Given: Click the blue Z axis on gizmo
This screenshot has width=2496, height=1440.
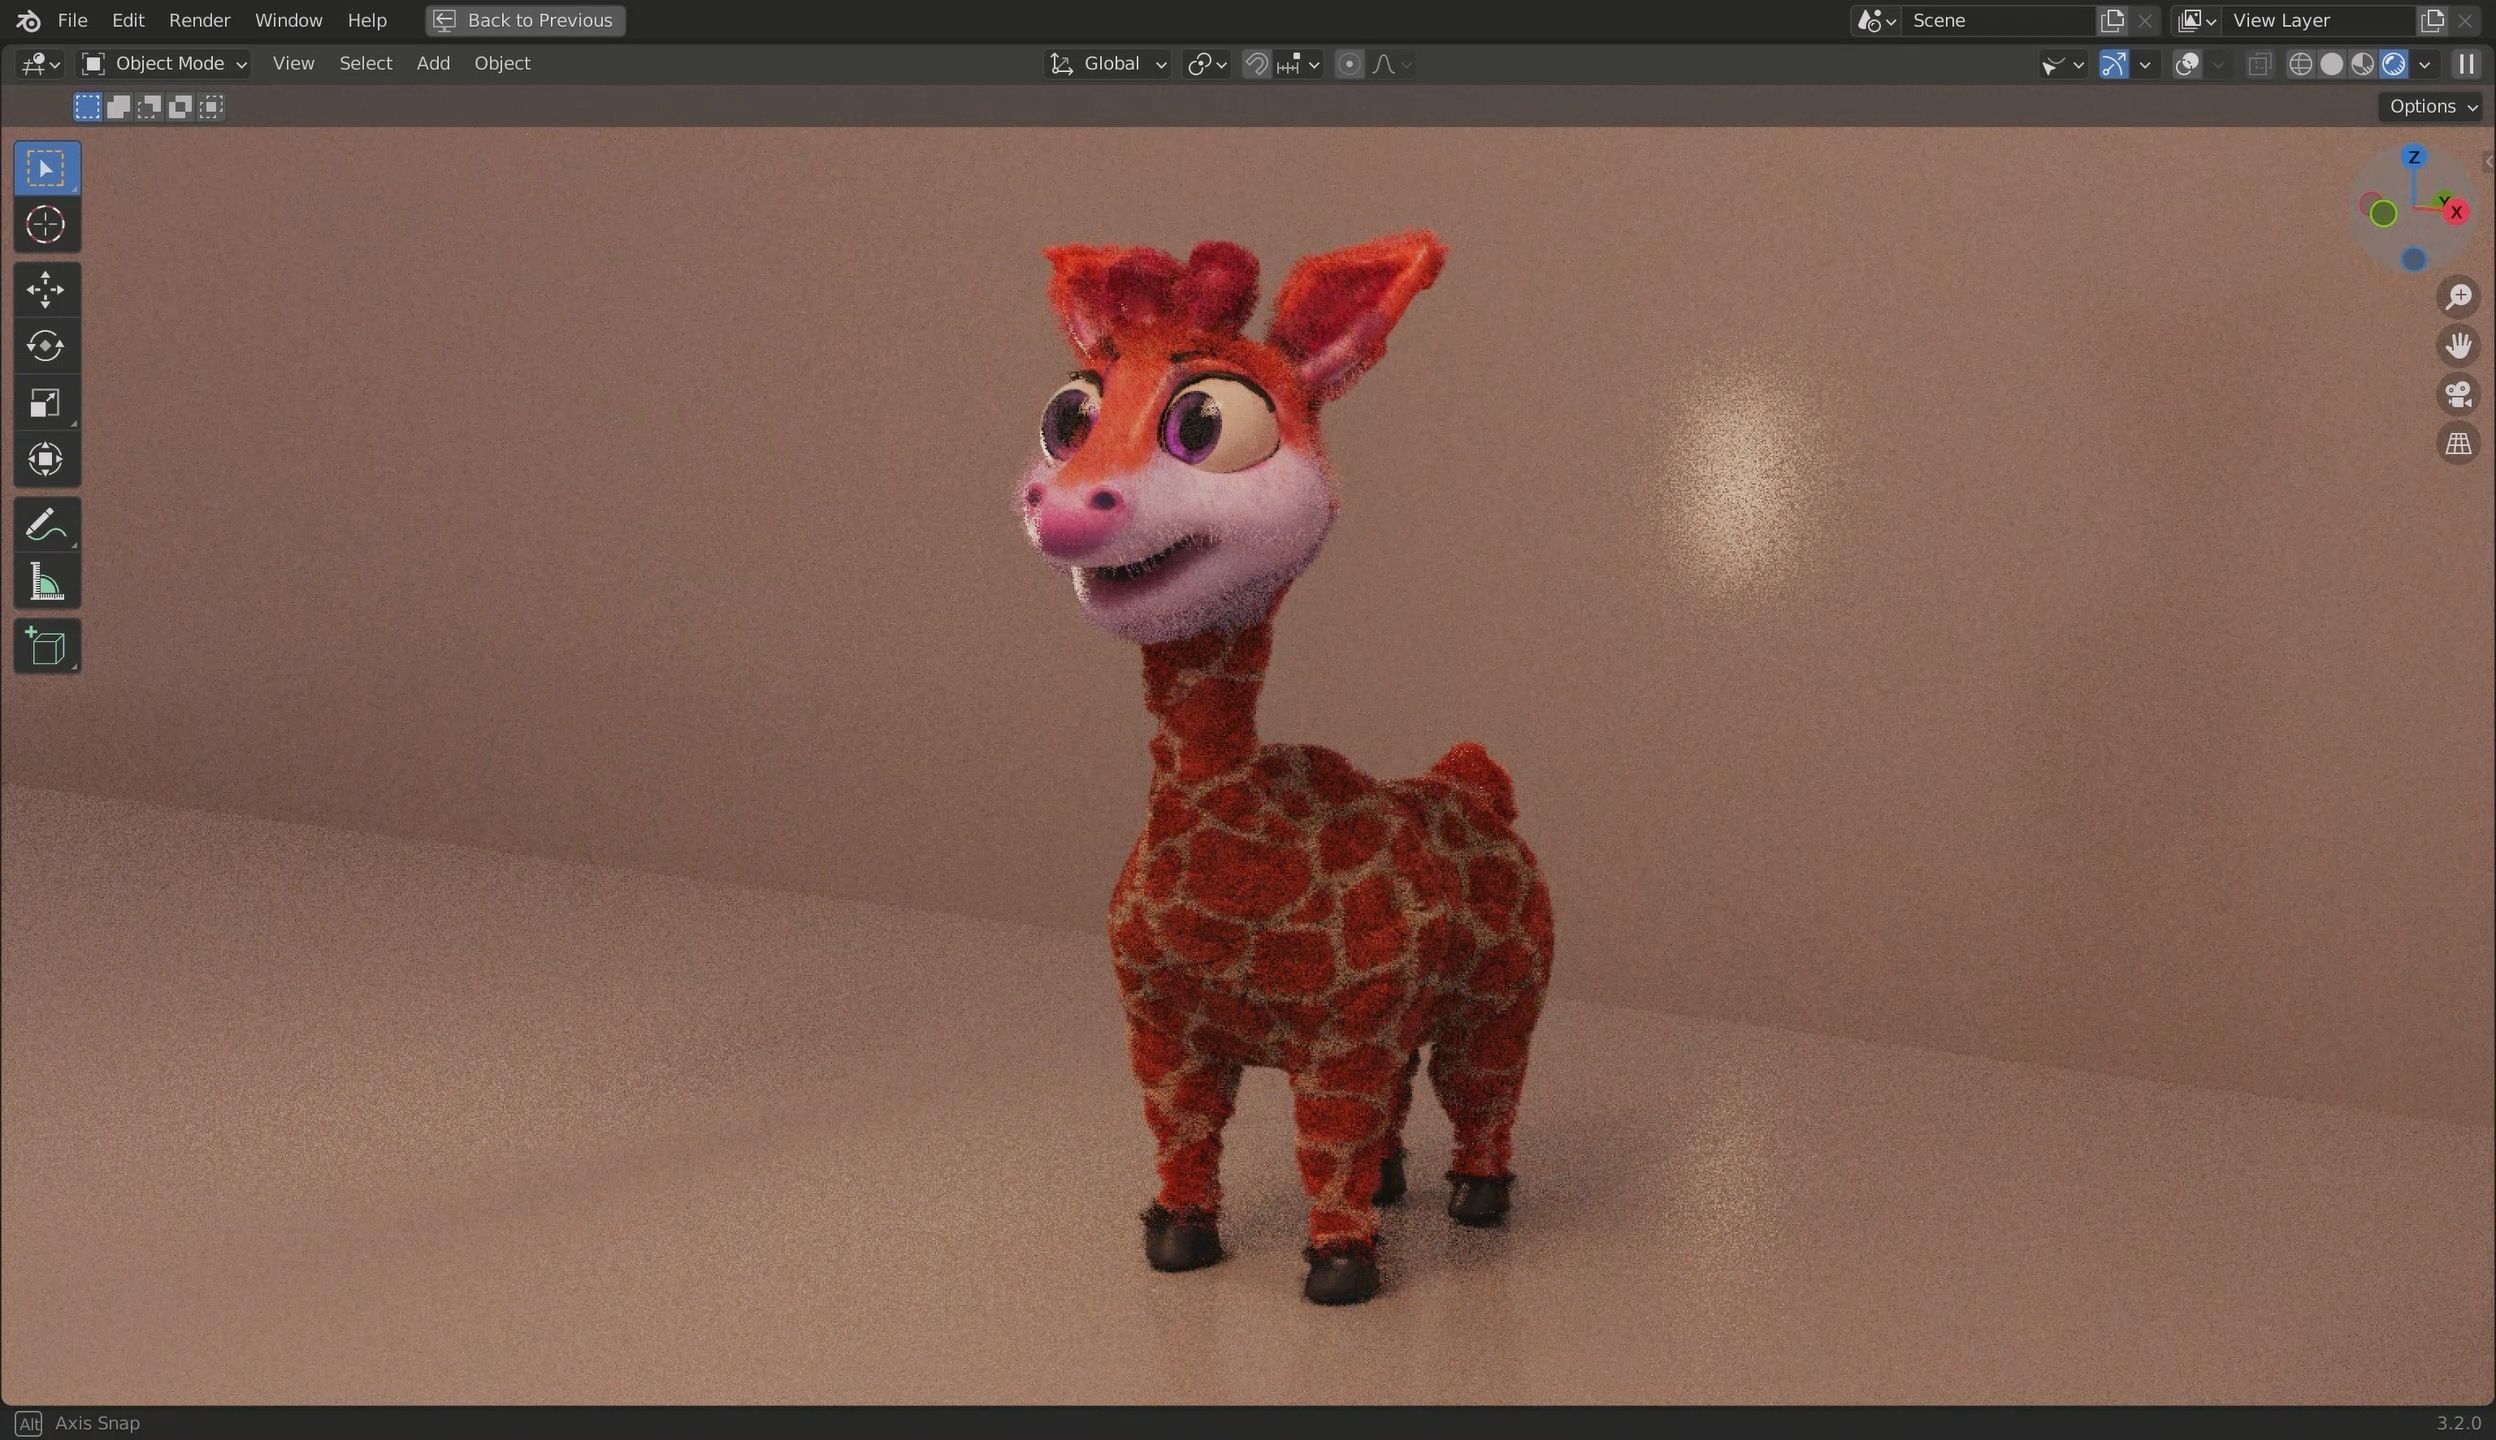Looking at the screenshot, I should [x=2413, y=157].
